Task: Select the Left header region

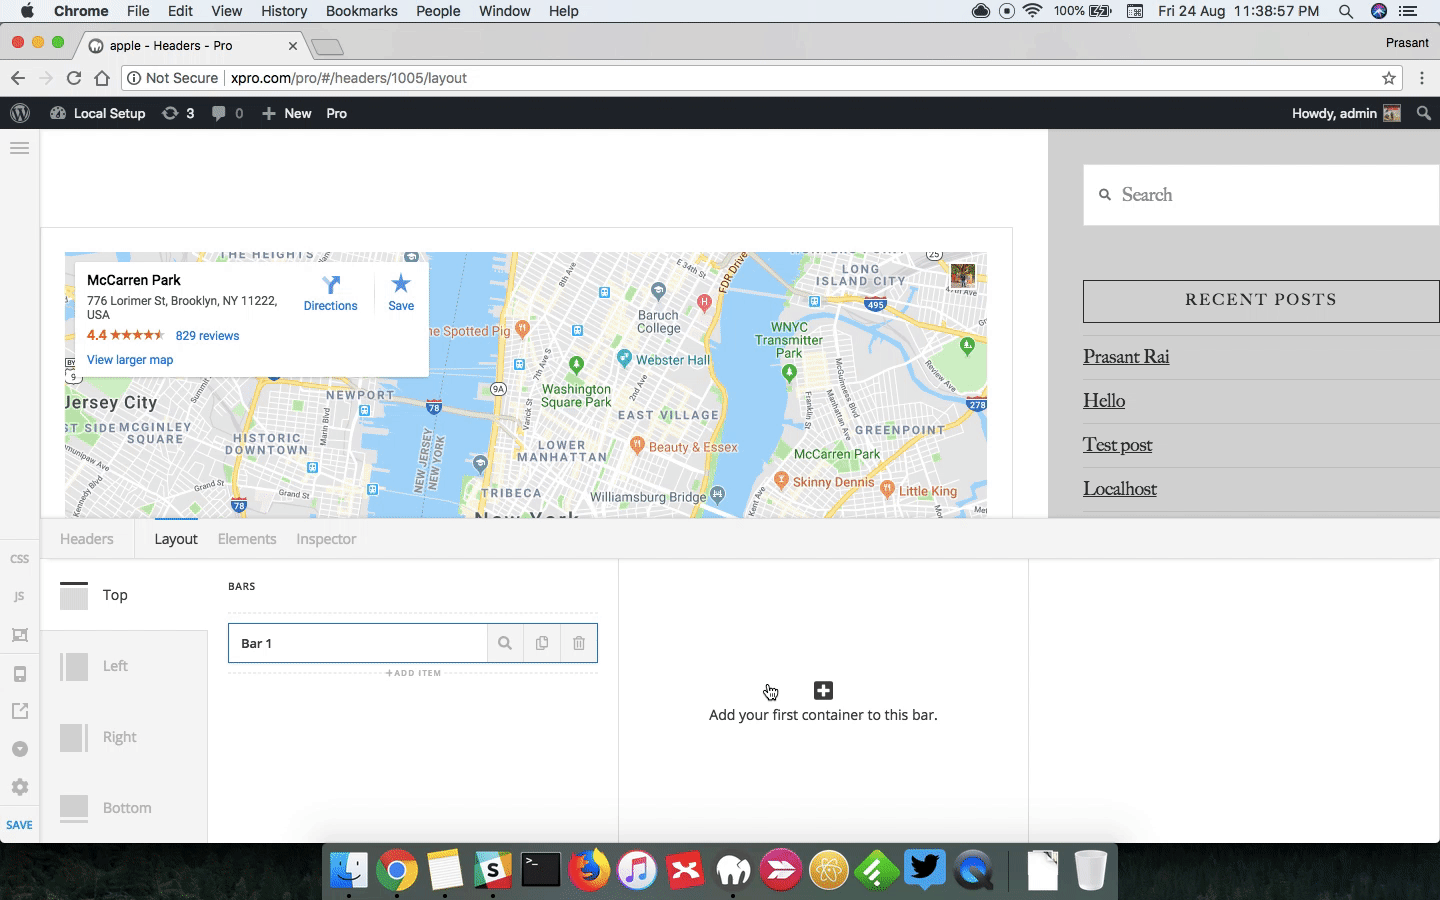Action: [x=124, y=666]
